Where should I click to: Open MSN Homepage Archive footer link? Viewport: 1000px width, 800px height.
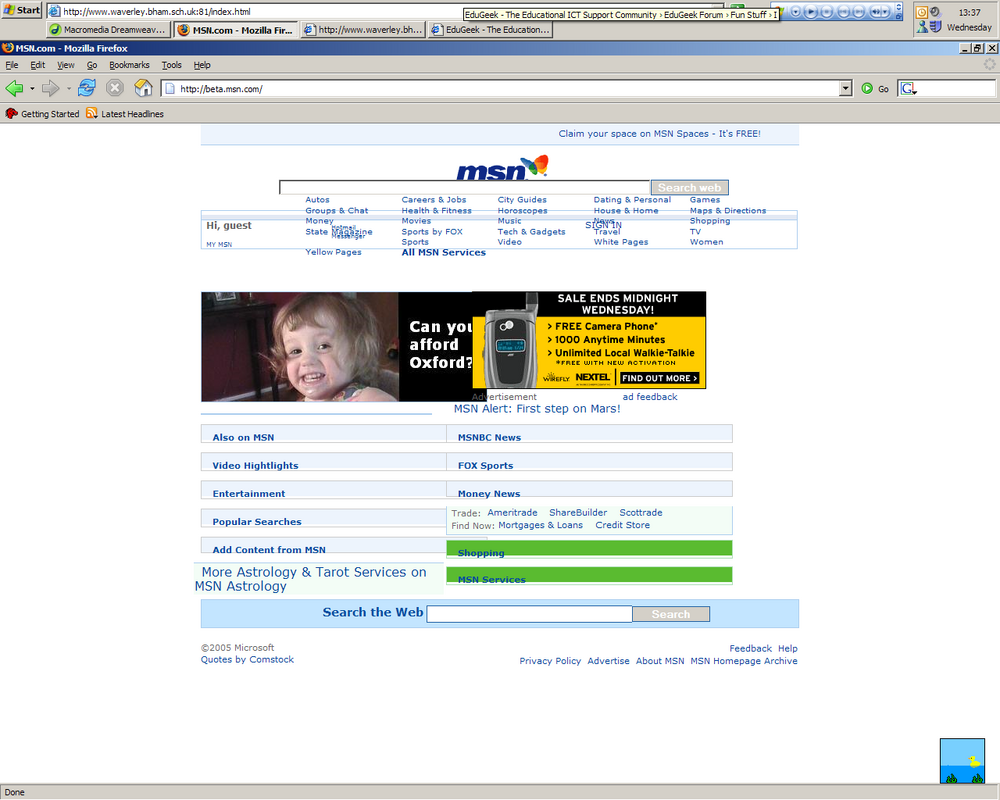[x=744, y=661]
